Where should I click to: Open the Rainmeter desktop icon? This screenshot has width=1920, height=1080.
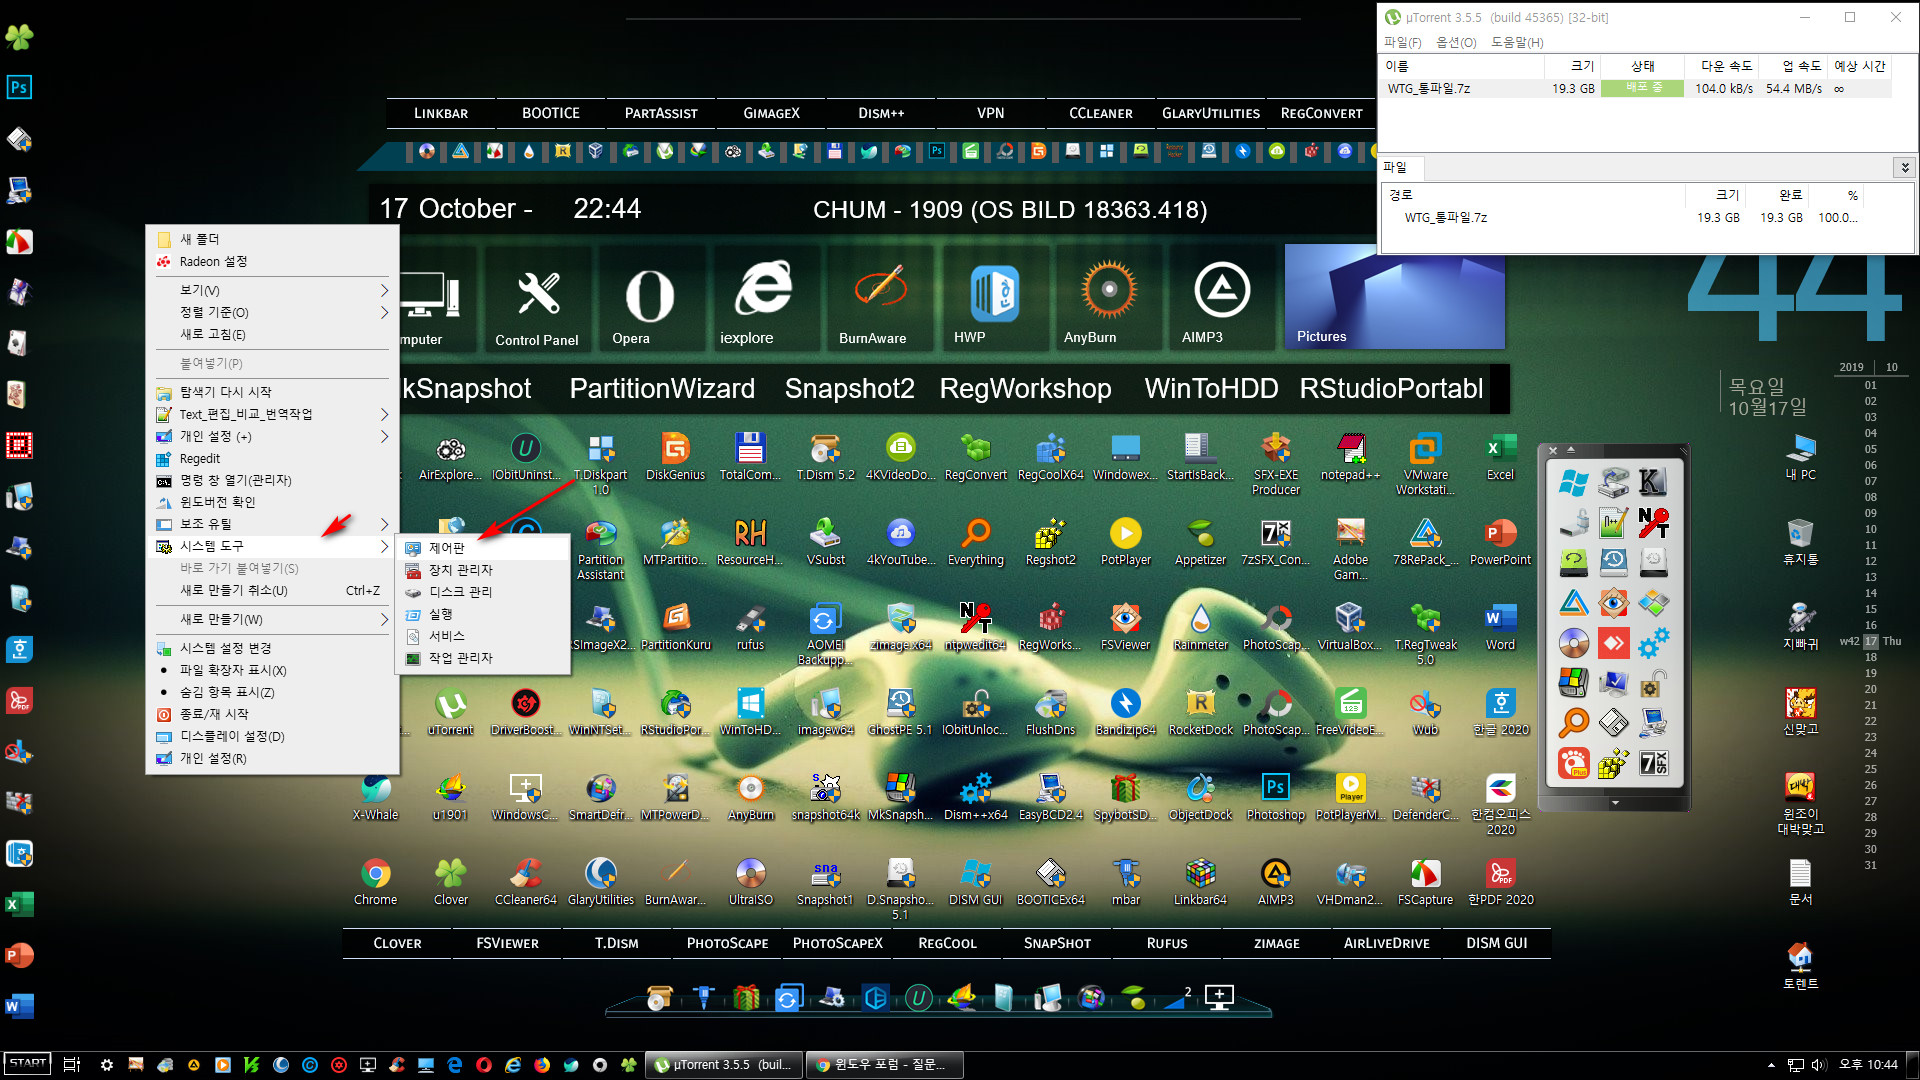pyautogui.click(x=1200, y=627)
